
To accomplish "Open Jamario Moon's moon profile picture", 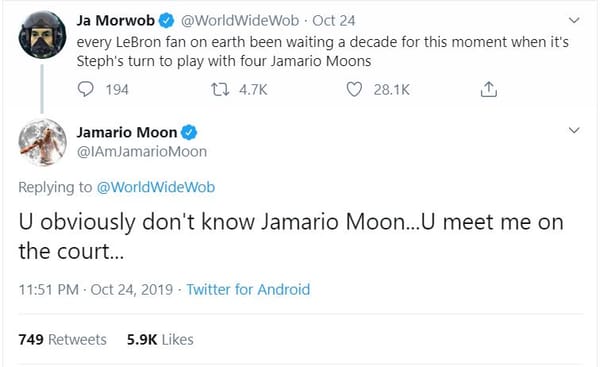I will (42, 142).
